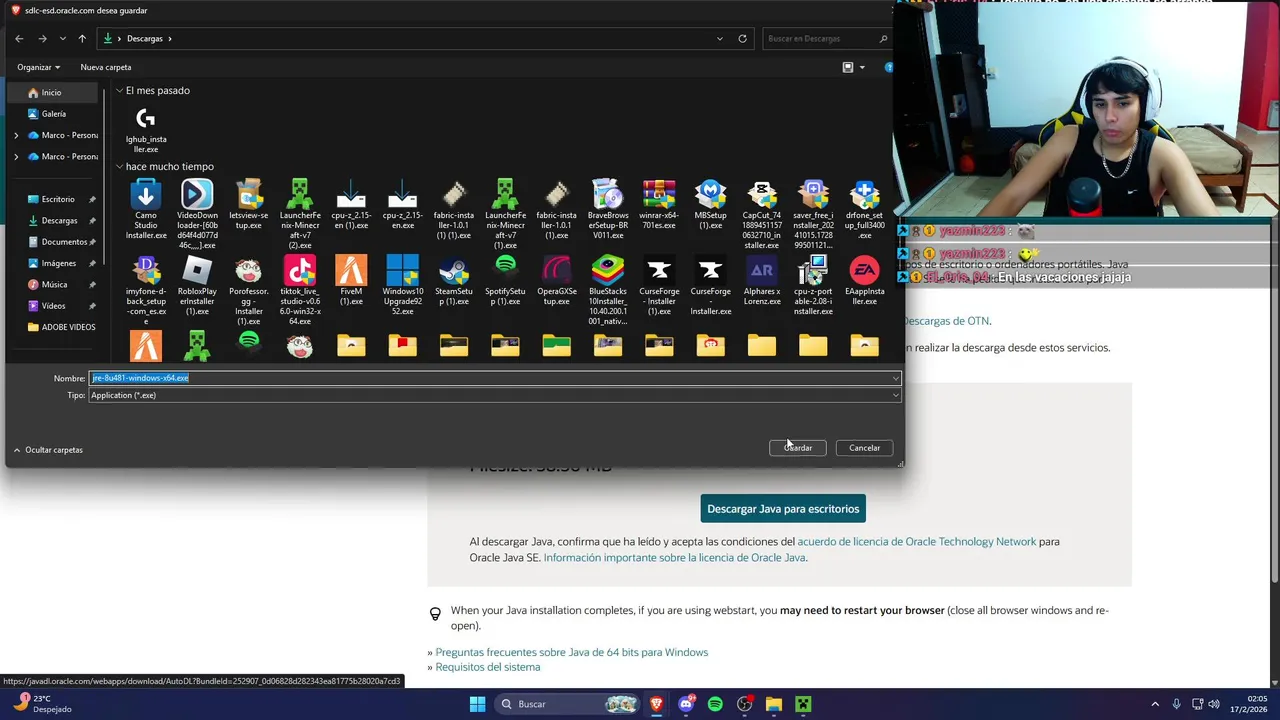
Task: Refresh the Descargas folder view
Action: 742,38
